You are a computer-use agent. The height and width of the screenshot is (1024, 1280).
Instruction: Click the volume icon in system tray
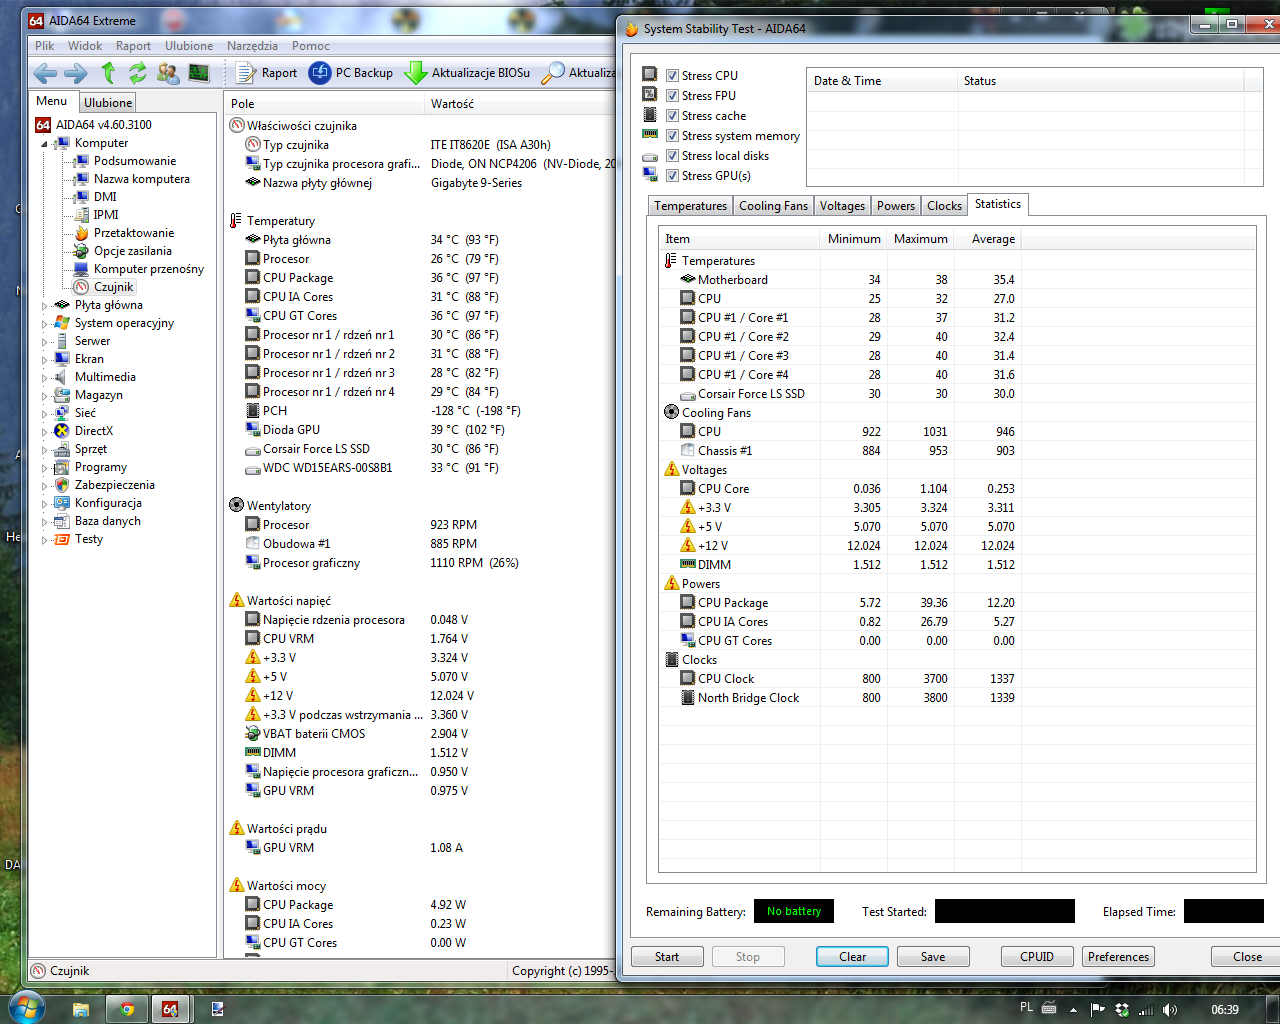(1170, 1010)
